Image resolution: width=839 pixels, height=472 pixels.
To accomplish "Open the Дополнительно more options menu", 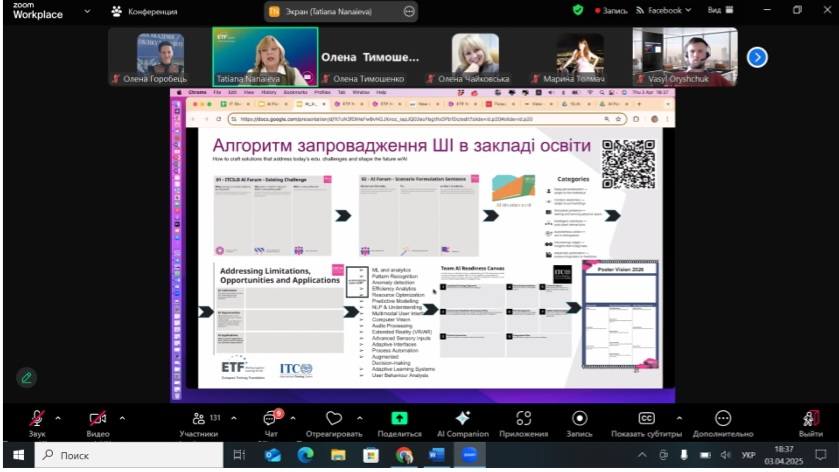I will pos(722,418).
